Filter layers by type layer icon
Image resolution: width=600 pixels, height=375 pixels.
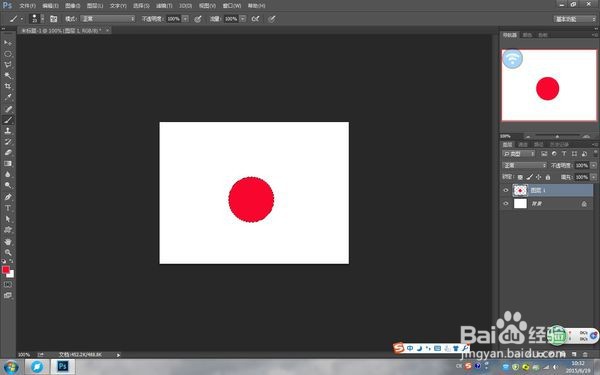coord(564,154)
